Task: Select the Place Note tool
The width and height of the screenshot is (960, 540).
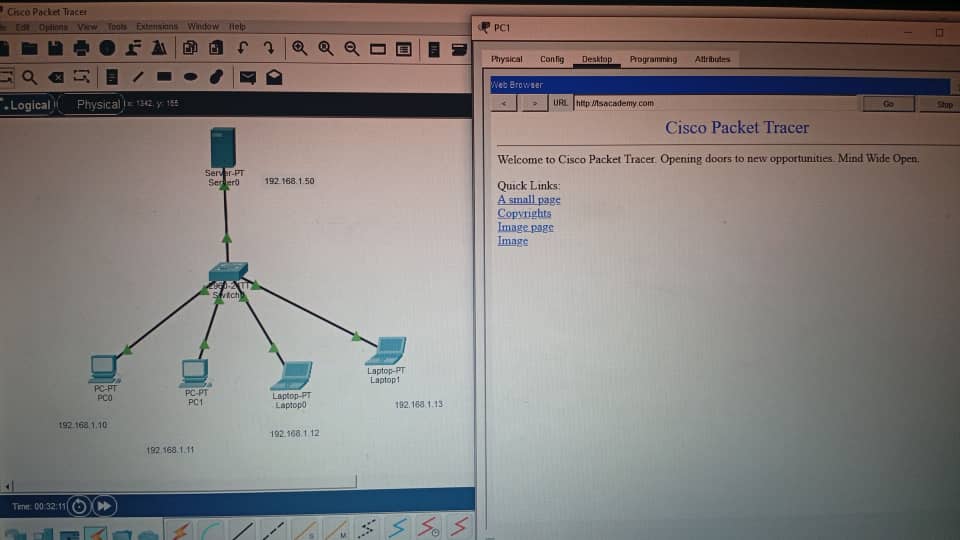Action: pyautogui.click(x=111, y=77)
